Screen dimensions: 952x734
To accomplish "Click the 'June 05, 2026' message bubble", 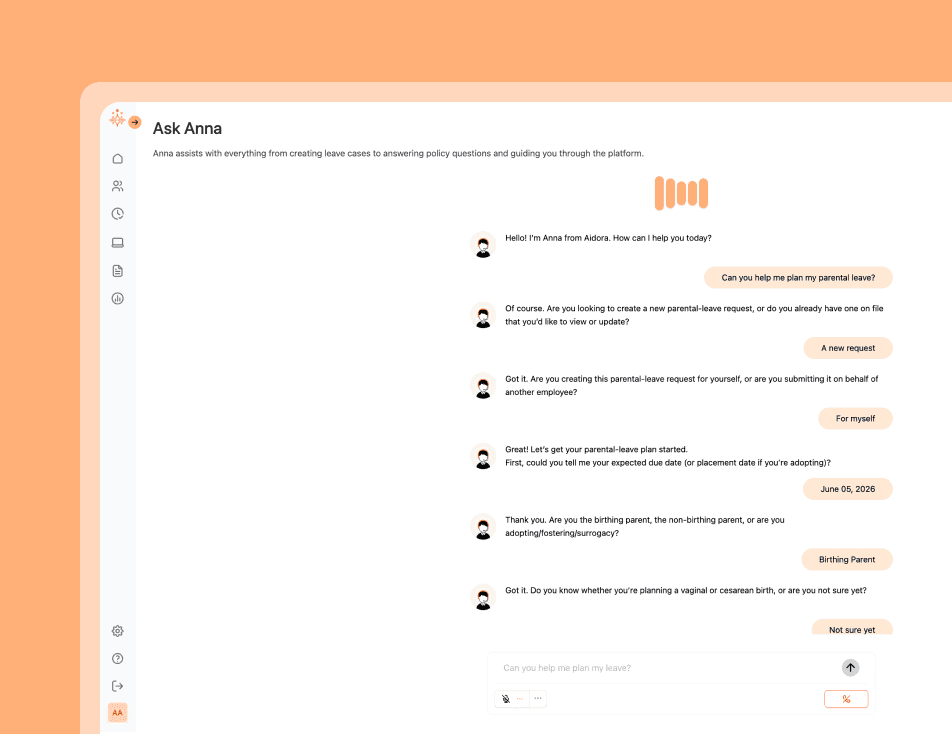I will click(x=848, y=489).
